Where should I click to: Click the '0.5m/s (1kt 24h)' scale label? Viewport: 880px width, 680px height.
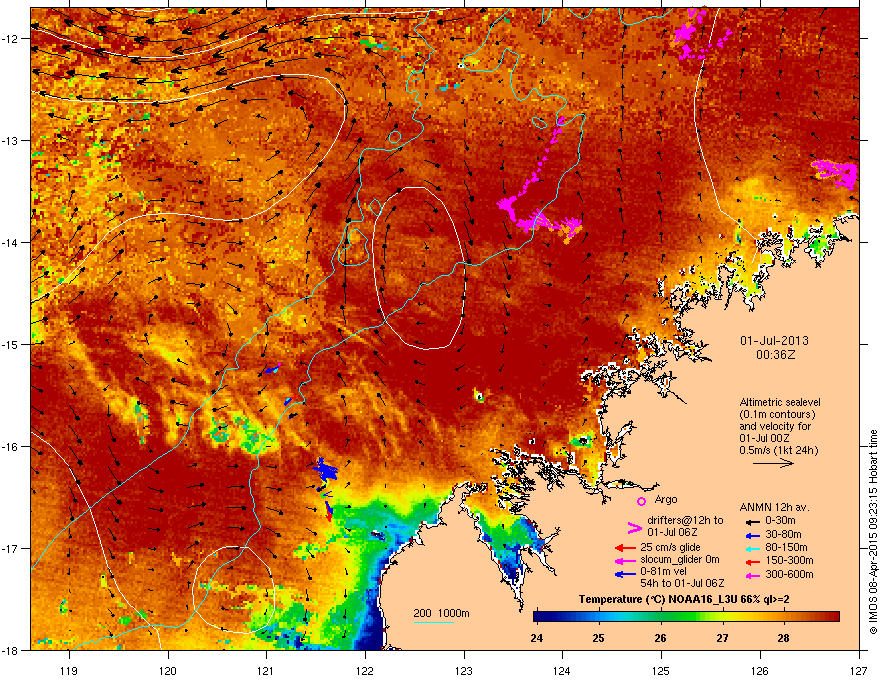778,450
